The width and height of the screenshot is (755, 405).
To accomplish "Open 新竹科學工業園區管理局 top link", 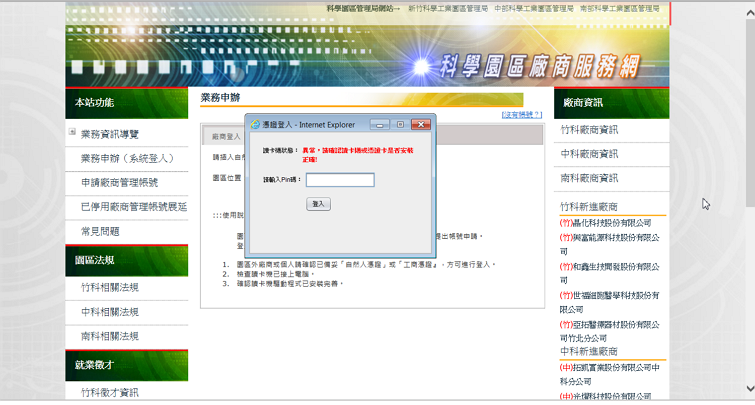I will (x=448, y=9).
